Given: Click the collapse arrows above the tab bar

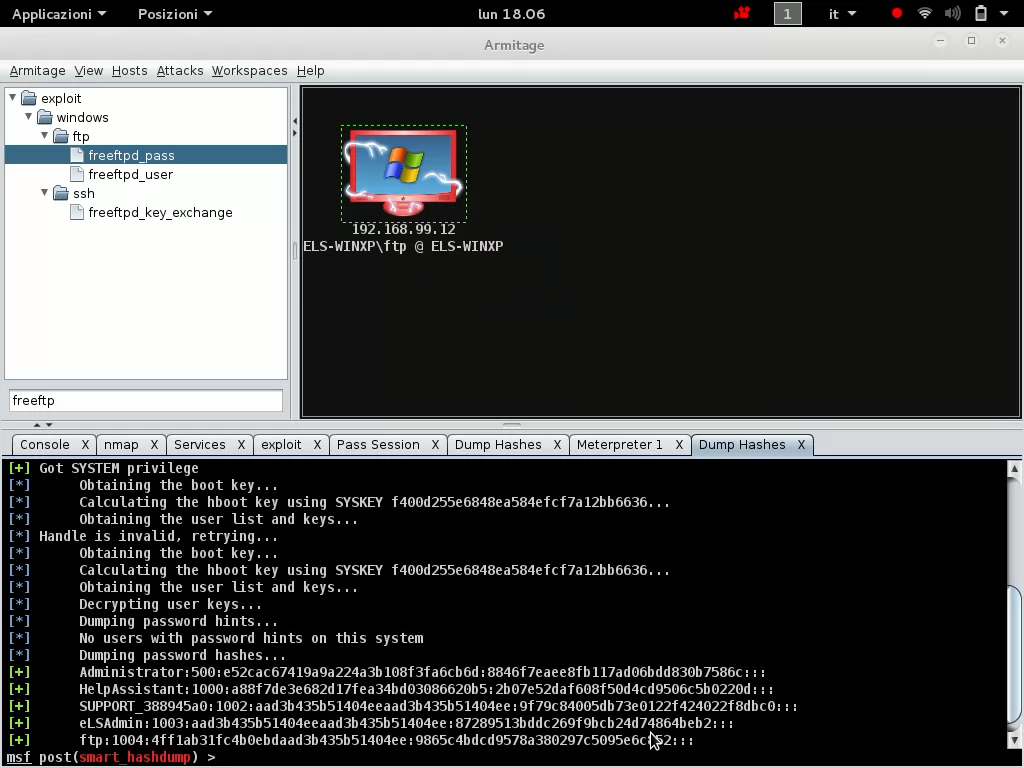Looking at the screenshot, I should [x=43, y=425].
